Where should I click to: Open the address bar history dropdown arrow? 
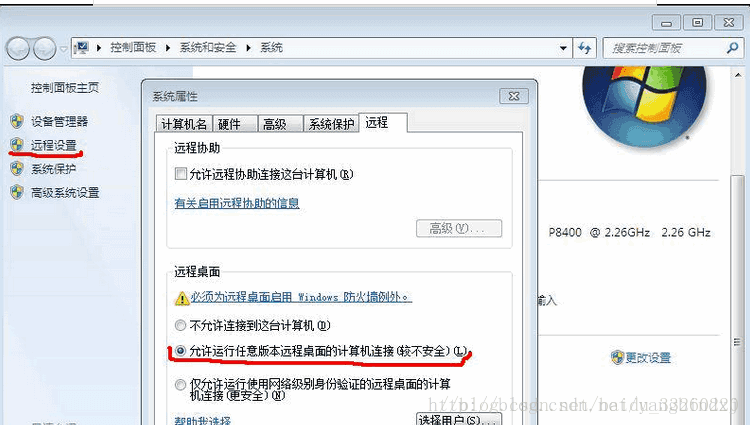(563, 48)
